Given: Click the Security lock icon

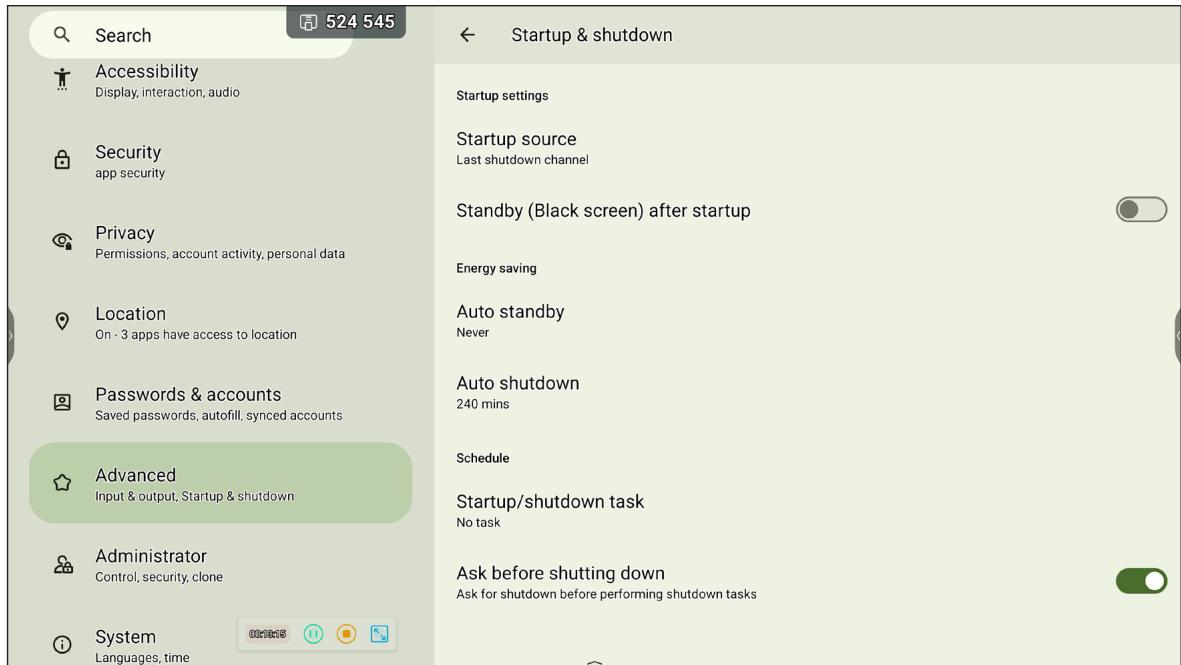Looking at the screenshot, I should click(x=62, y=160).
